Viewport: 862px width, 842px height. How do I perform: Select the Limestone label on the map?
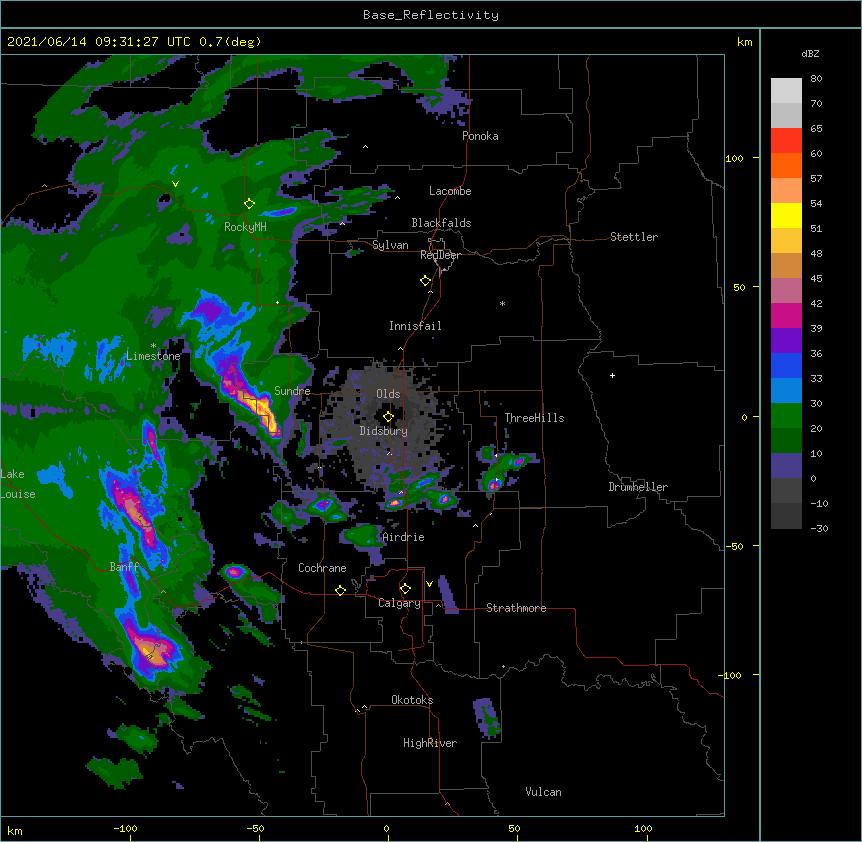(153, 356)
